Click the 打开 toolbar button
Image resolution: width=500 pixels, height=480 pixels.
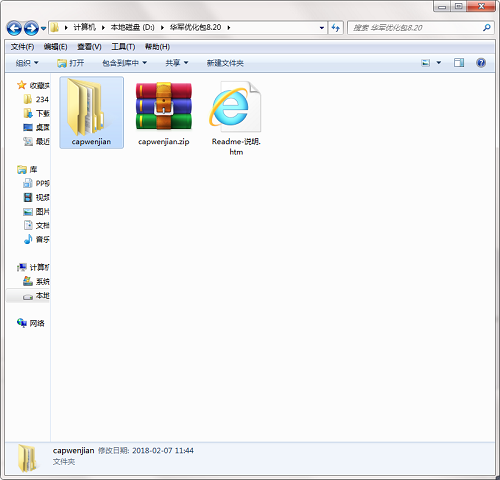(71, 63)
